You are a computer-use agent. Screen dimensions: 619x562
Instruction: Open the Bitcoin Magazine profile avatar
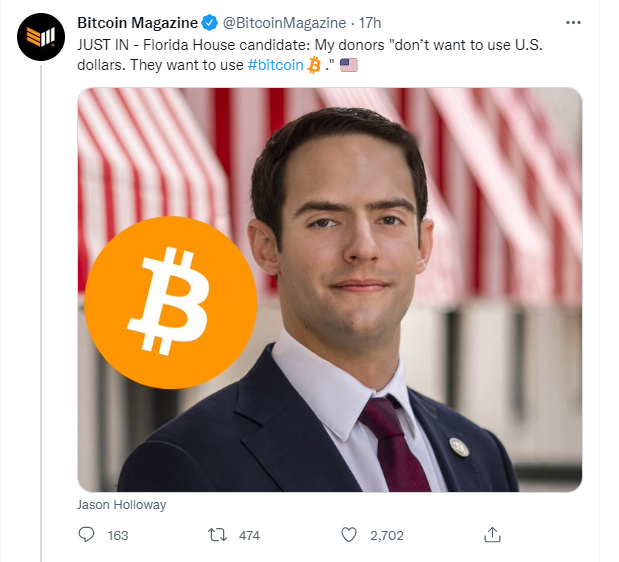(41, 37)
